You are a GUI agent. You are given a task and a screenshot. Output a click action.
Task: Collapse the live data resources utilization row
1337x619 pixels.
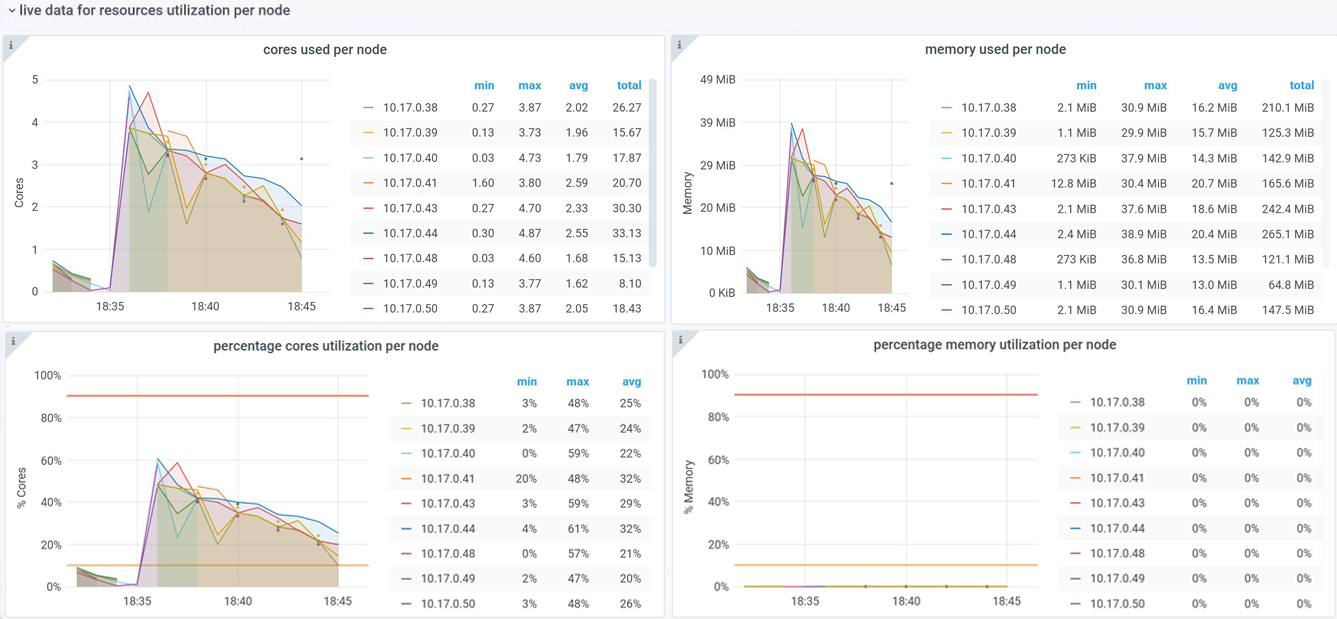(12, 11)
